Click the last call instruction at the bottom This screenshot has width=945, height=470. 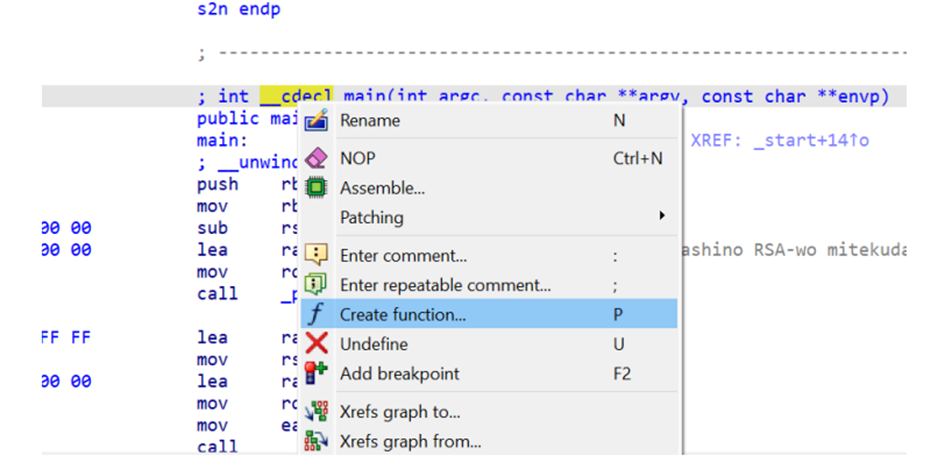pyautogui.click(x=218, y=446)
